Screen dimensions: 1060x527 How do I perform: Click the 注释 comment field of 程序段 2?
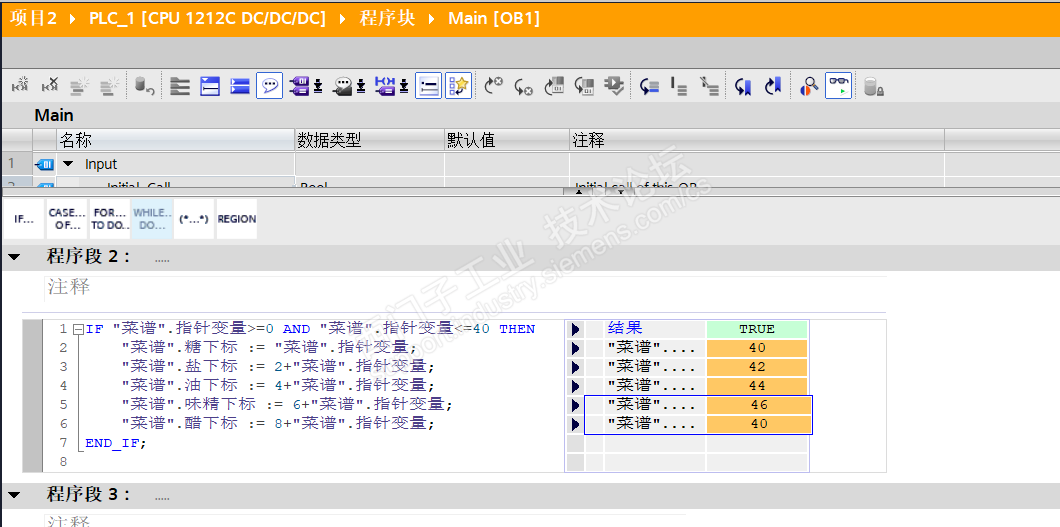465,288
